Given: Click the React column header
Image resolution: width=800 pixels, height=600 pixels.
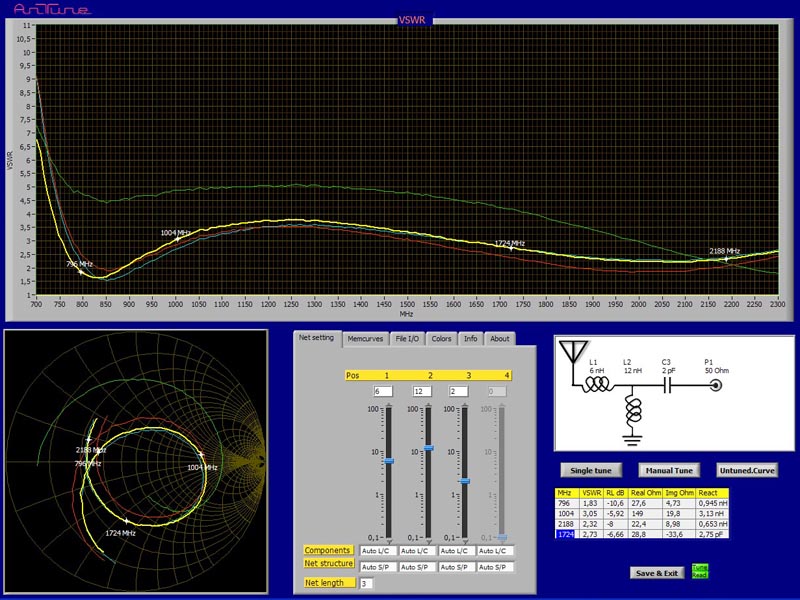Looking at the screenshot, I should tap(712, 493).
